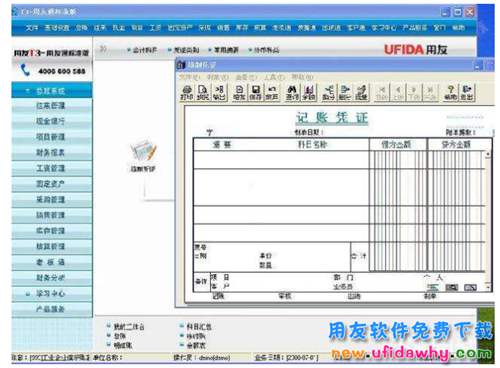Click the first 借方金额 cell in voucher

[398, 160]
